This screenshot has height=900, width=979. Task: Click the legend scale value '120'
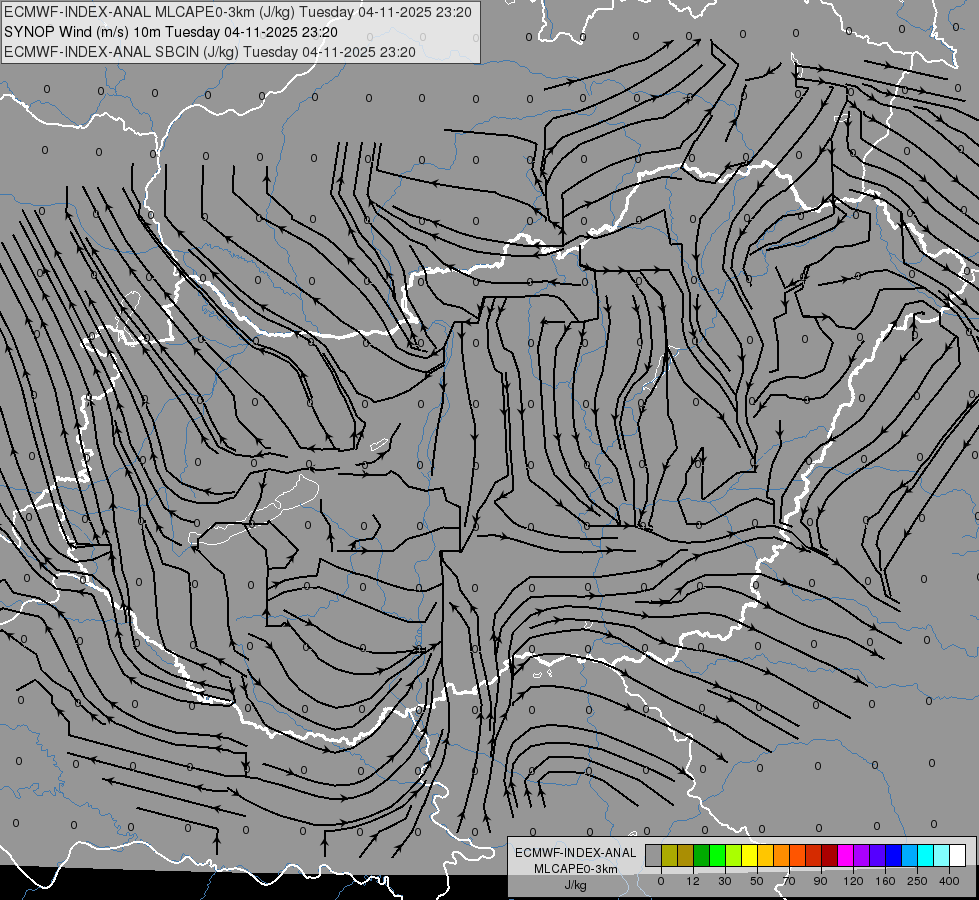pos(853,881)
